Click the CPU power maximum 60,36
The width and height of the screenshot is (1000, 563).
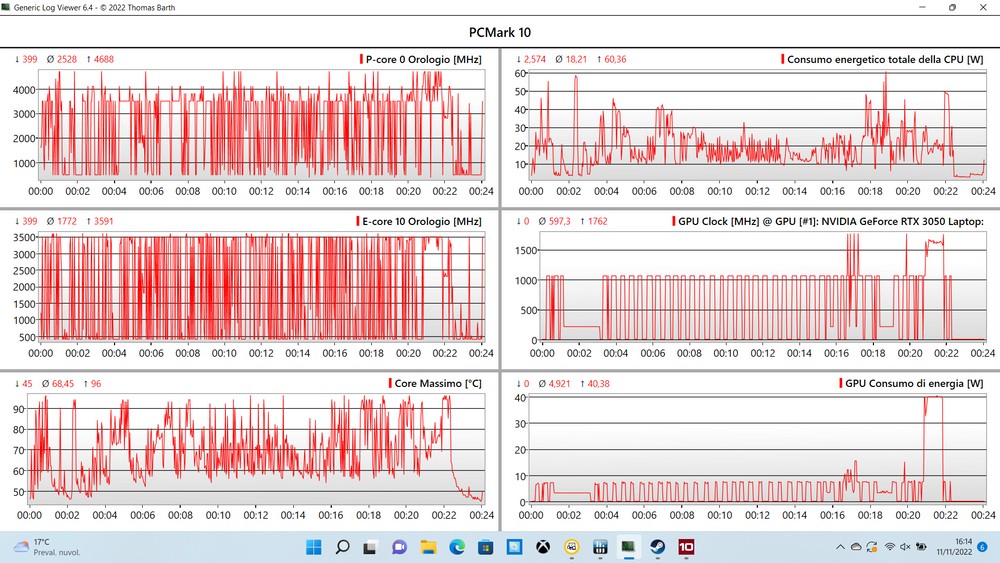click(x=615, y=59)
